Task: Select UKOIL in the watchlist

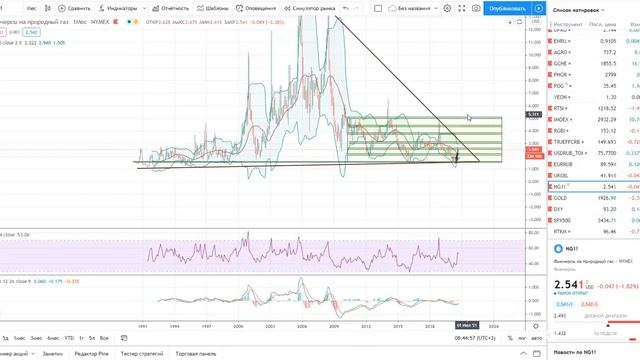Action: click(x=594, y=176)
